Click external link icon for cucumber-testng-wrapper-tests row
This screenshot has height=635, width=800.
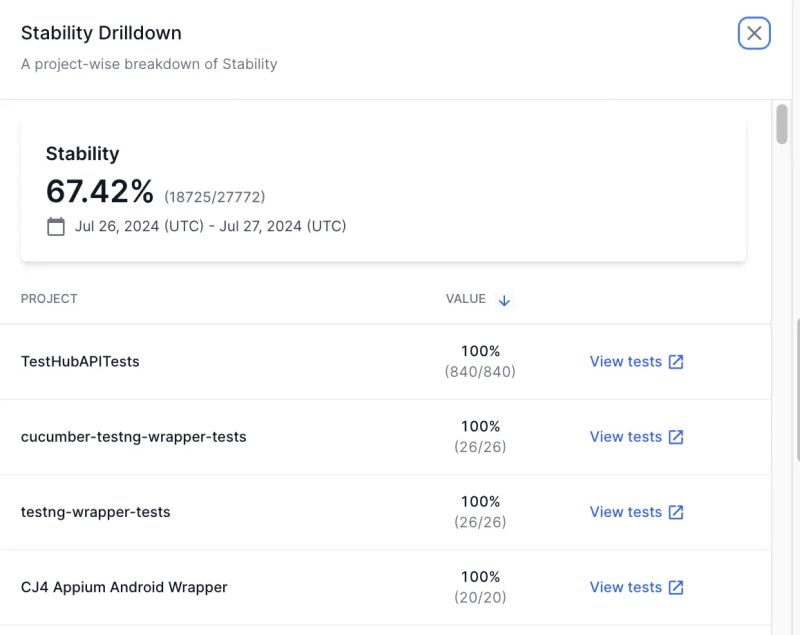[676, 437]
